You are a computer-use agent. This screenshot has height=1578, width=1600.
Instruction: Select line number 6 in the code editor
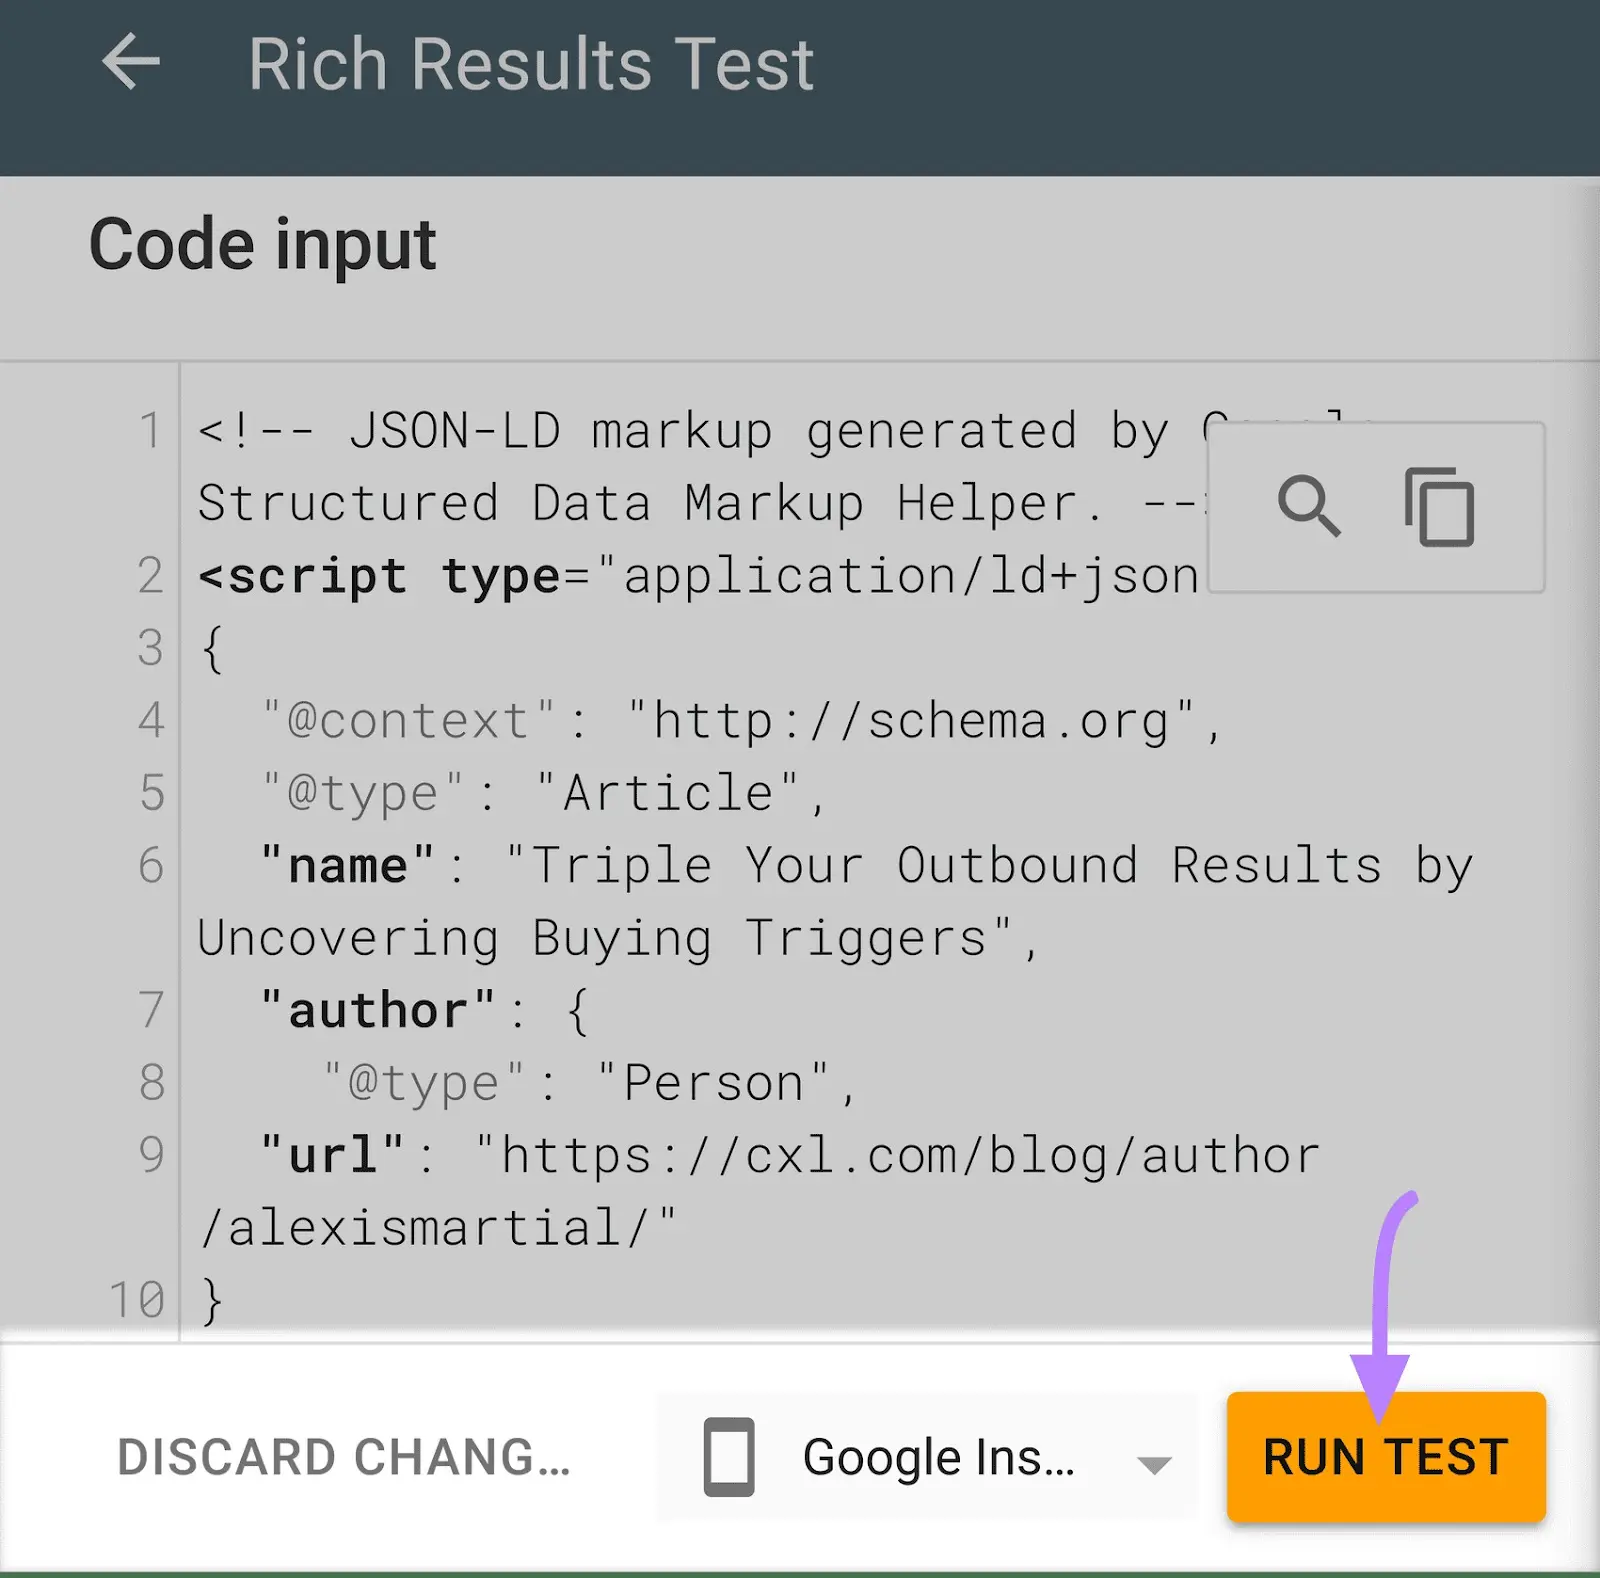click(x=150, y=866)
